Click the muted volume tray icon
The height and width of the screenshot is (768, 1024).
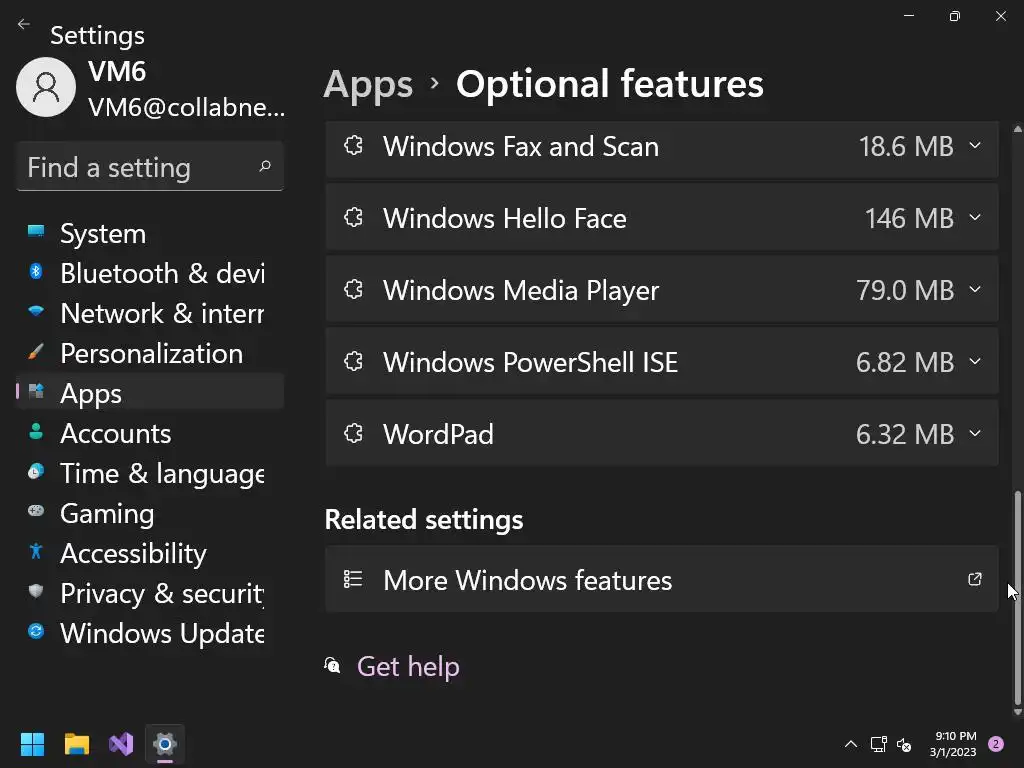(x=904, y=744)
